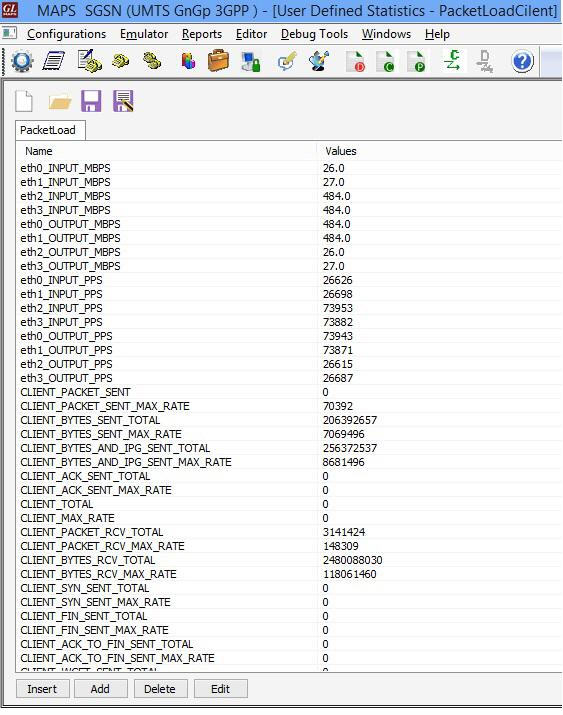Click the document with green P icon
The width and height of the screenshot is (563, 715).
[x=416, y=62]
